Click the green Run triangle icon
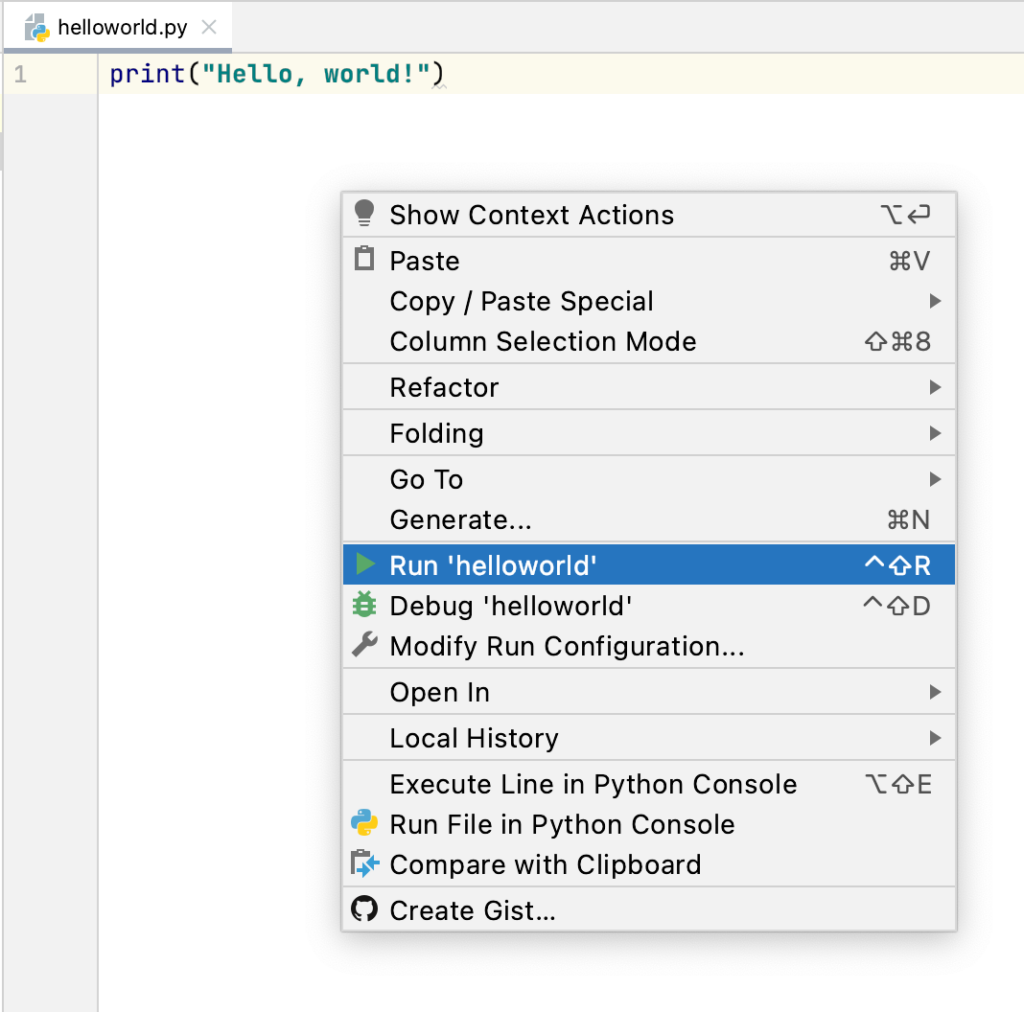 pos(365,565)
